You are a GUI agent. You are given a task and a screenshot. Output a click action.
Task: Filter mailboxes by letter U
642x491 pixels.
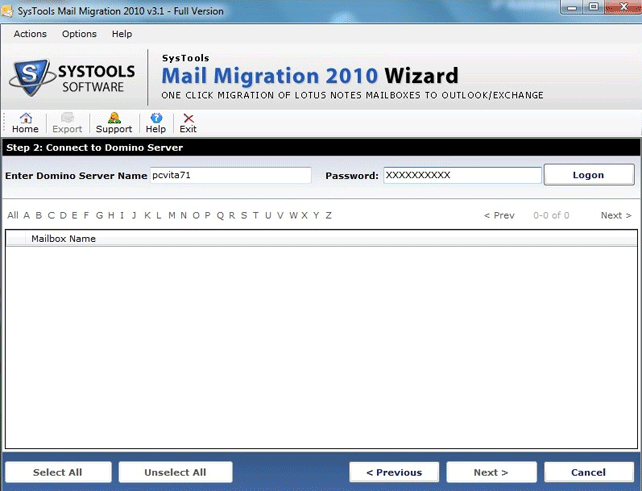coord(268,215)
